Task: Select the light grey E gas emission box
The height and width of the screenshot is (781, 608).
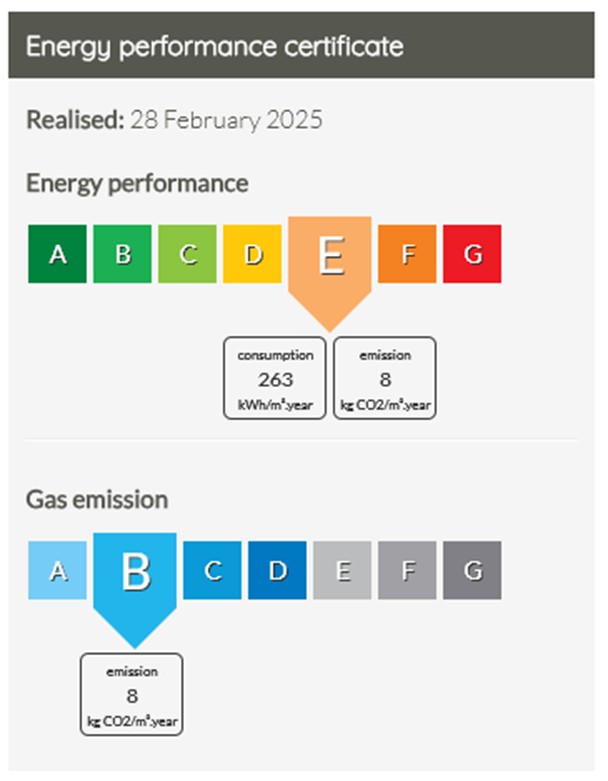Action: click(x=343, y=570)
